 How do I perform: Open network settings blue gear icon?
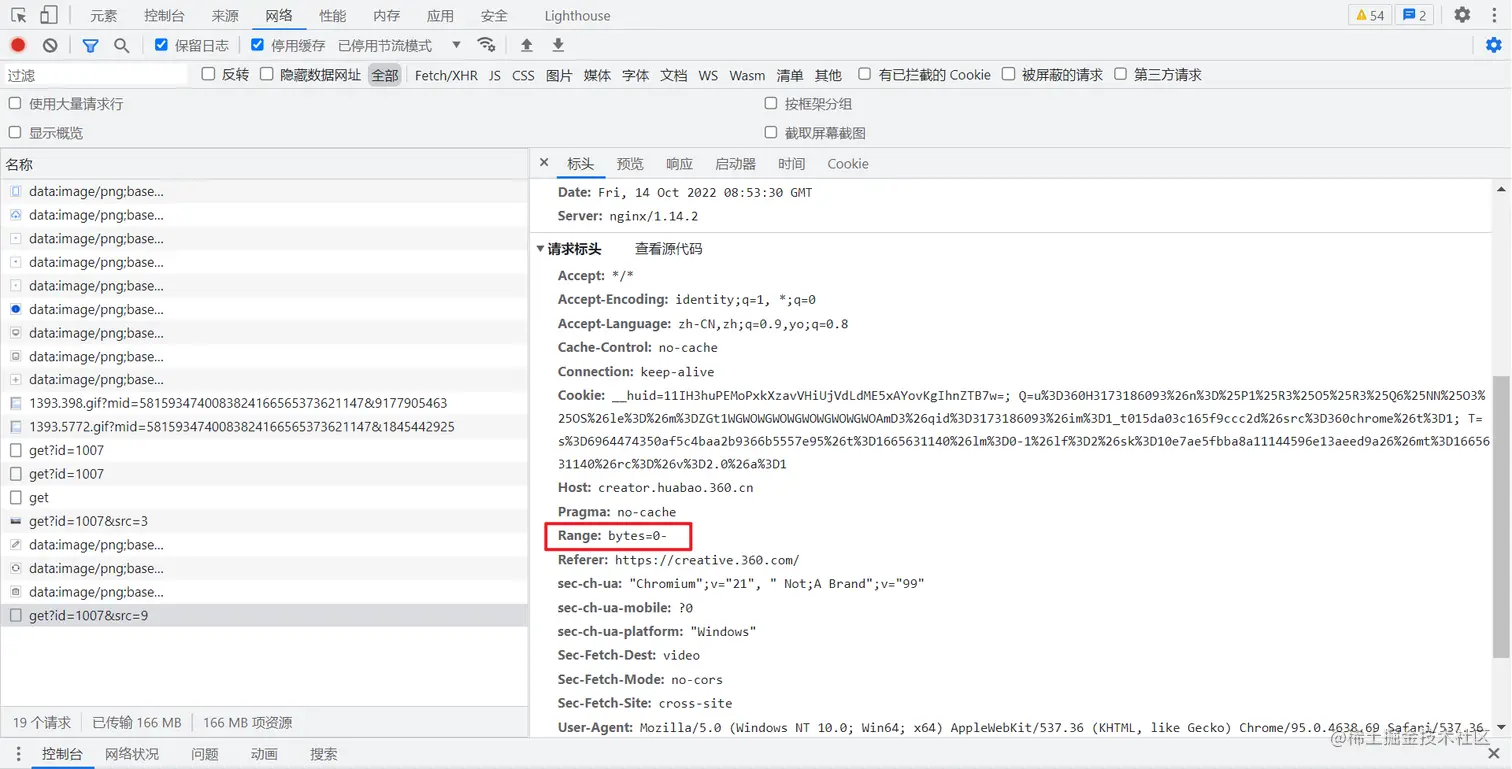pos(1493,45)
